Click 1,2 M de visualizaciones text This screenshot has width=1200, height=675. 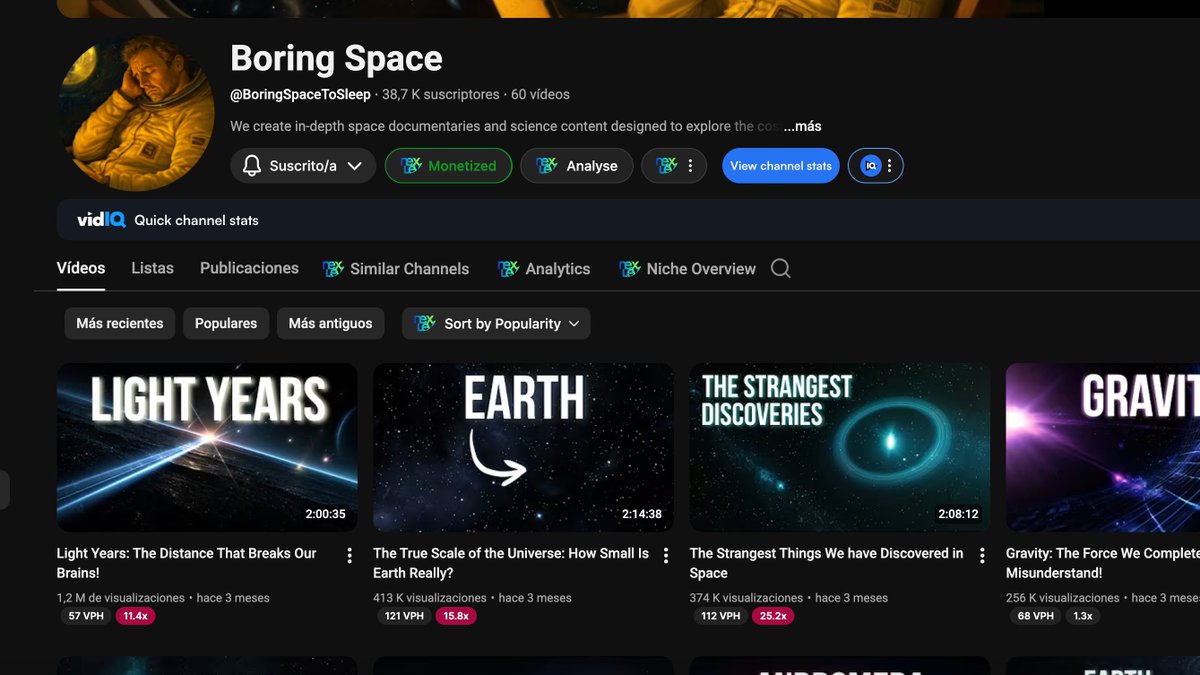121,598
